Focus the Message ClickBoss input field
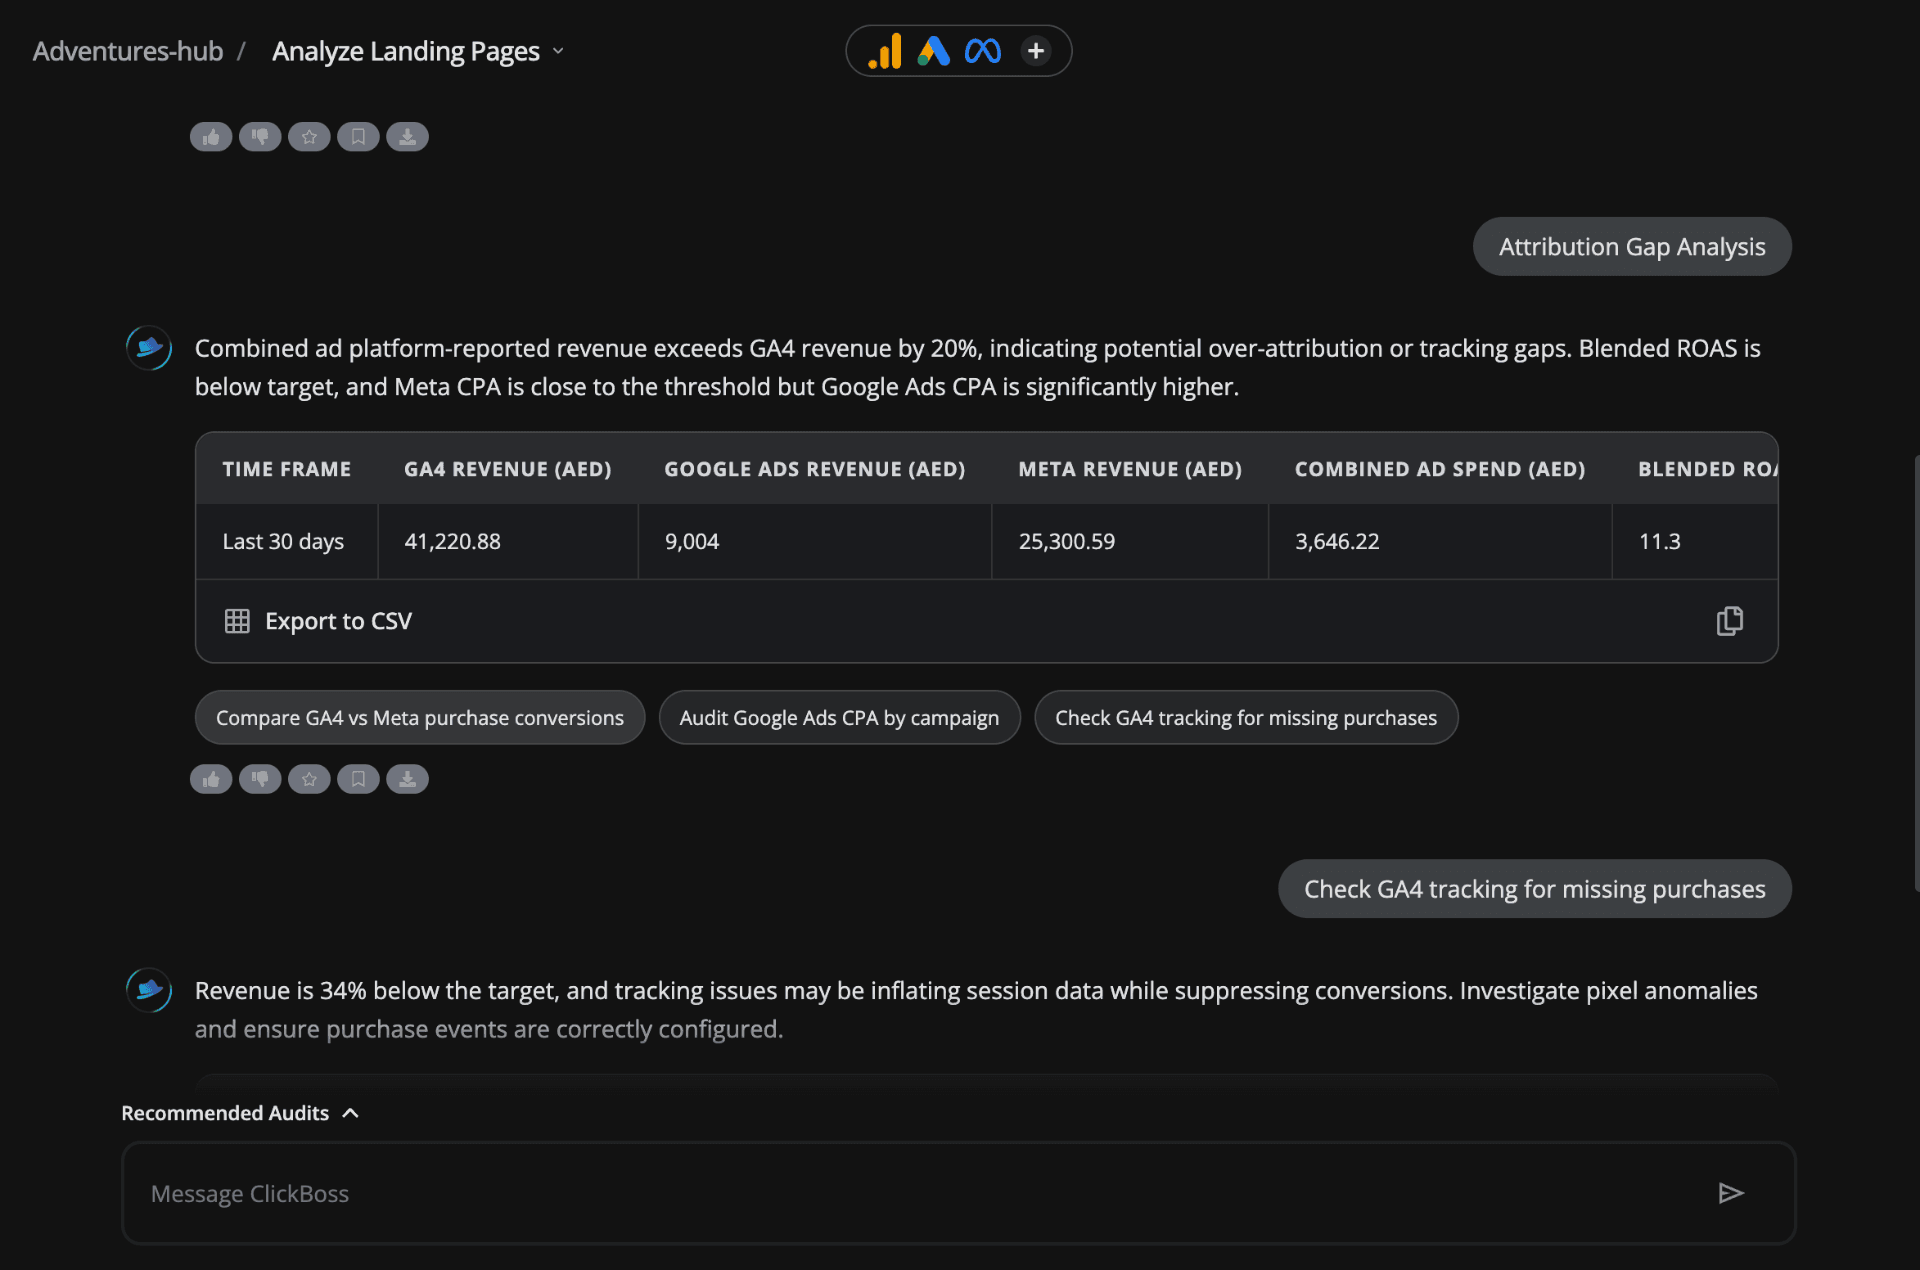 click(x=958, y=1193)
